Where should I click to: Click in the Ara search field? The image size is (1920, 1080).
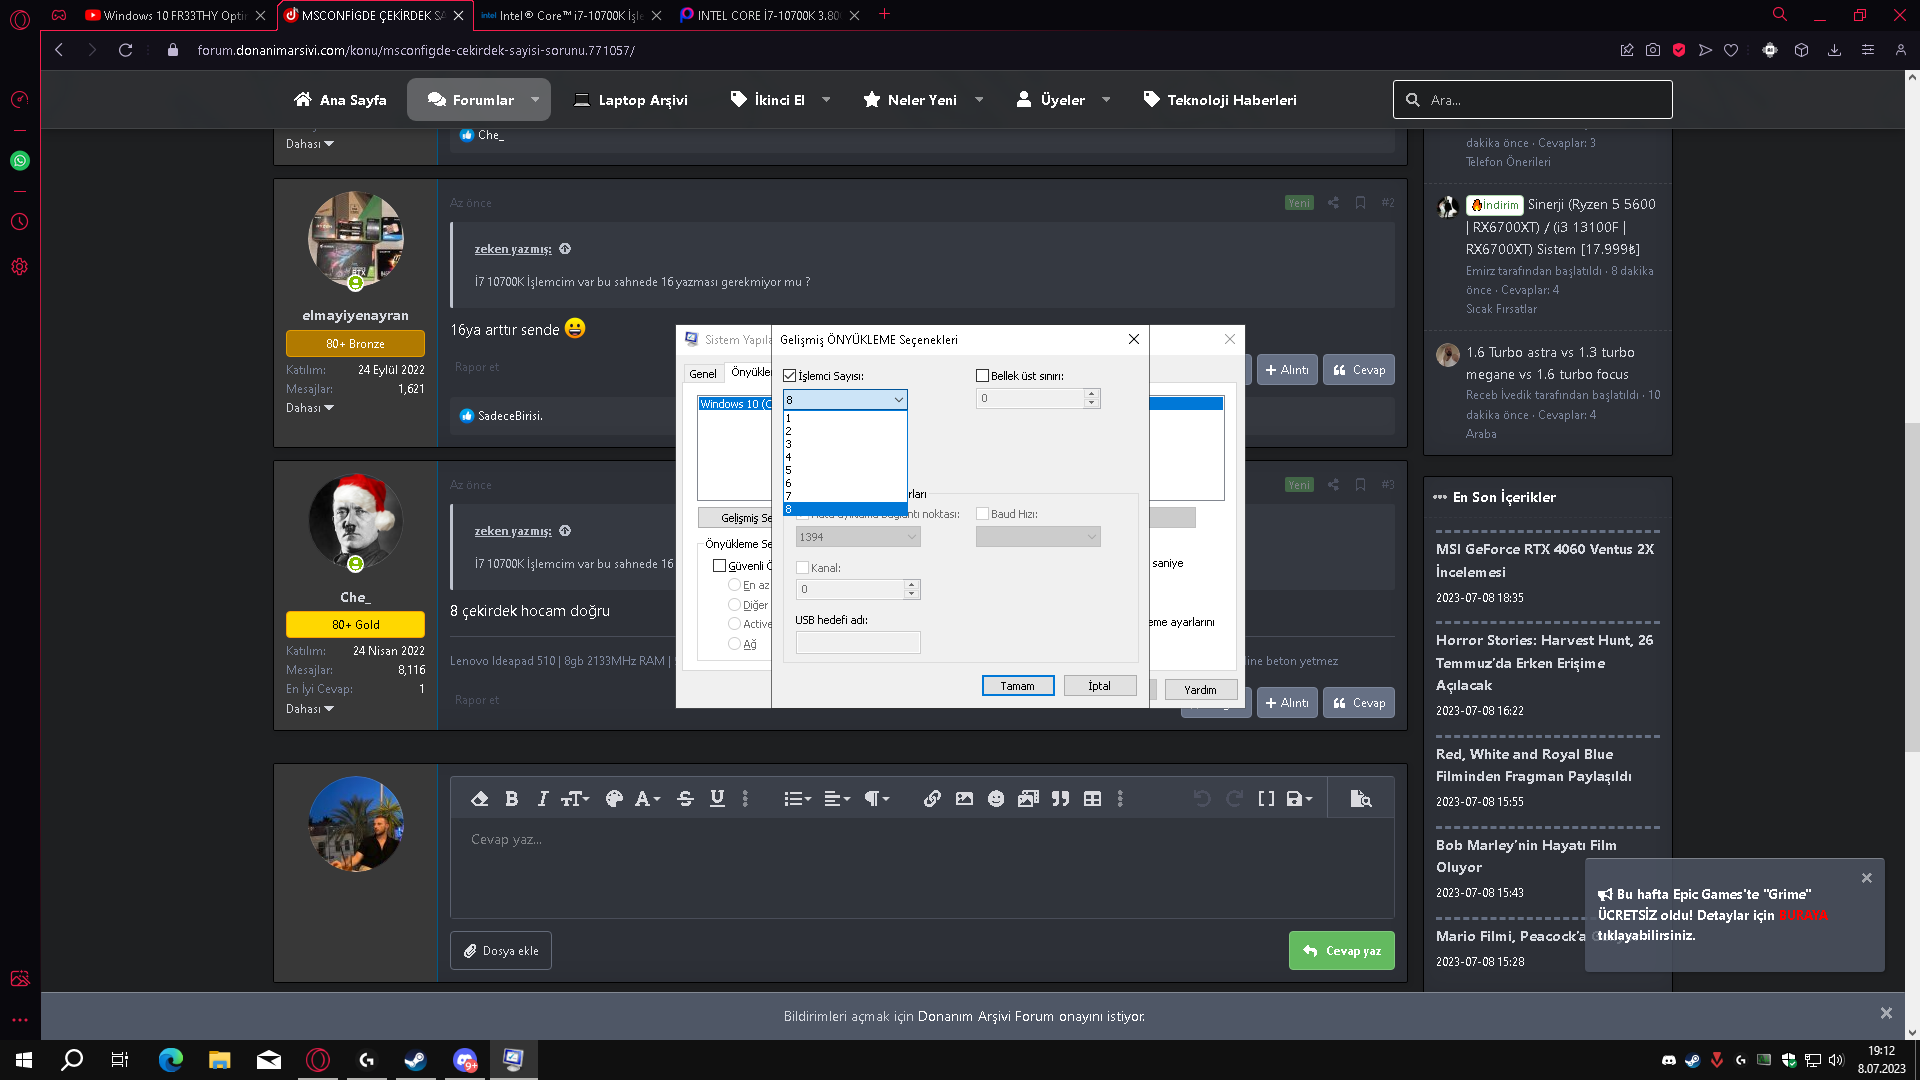1540,100
